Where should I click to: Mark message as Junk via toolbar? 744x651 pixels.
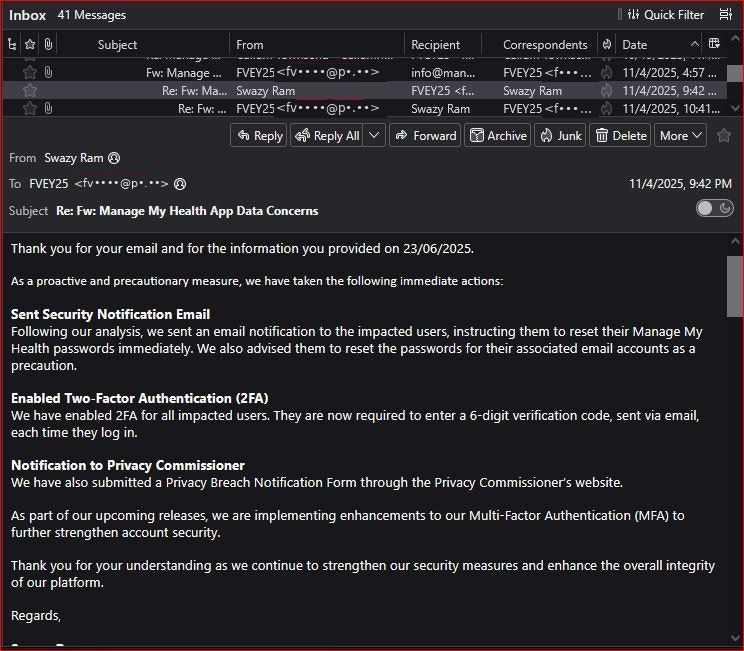point(560,136)
